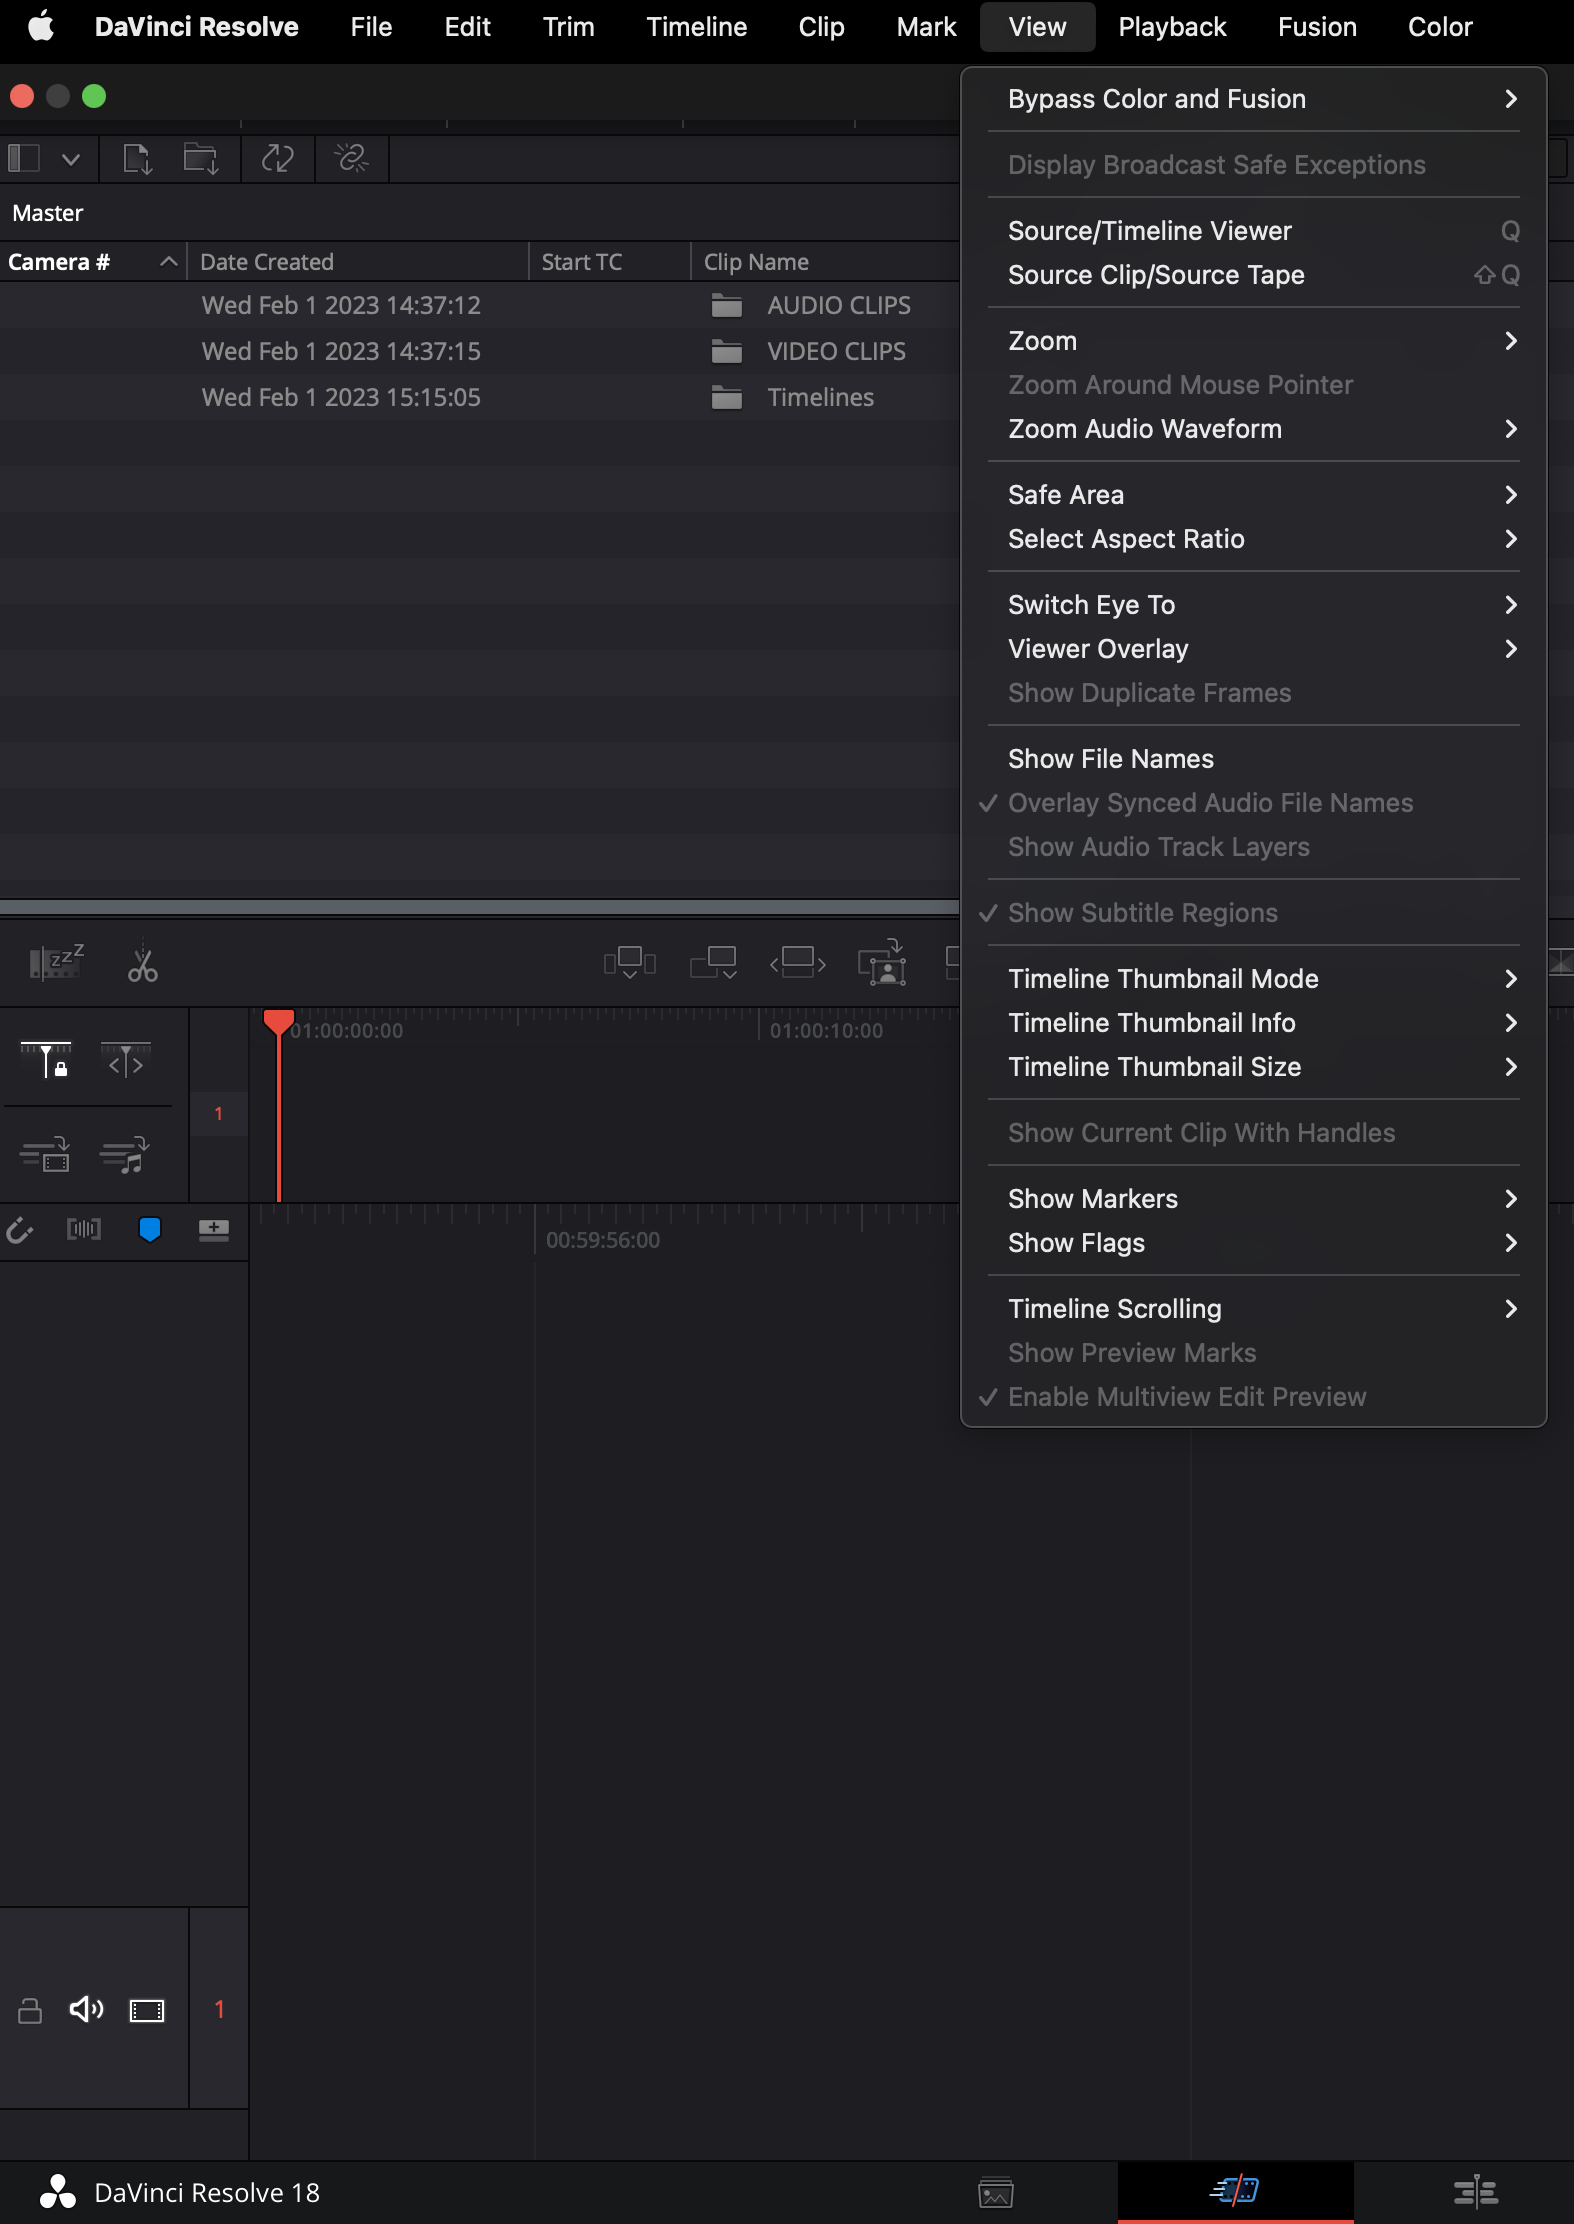This screenshot has height=2224, width=1574.
Task: Select the locked playhead mode icon
Action: (46, 1060)
